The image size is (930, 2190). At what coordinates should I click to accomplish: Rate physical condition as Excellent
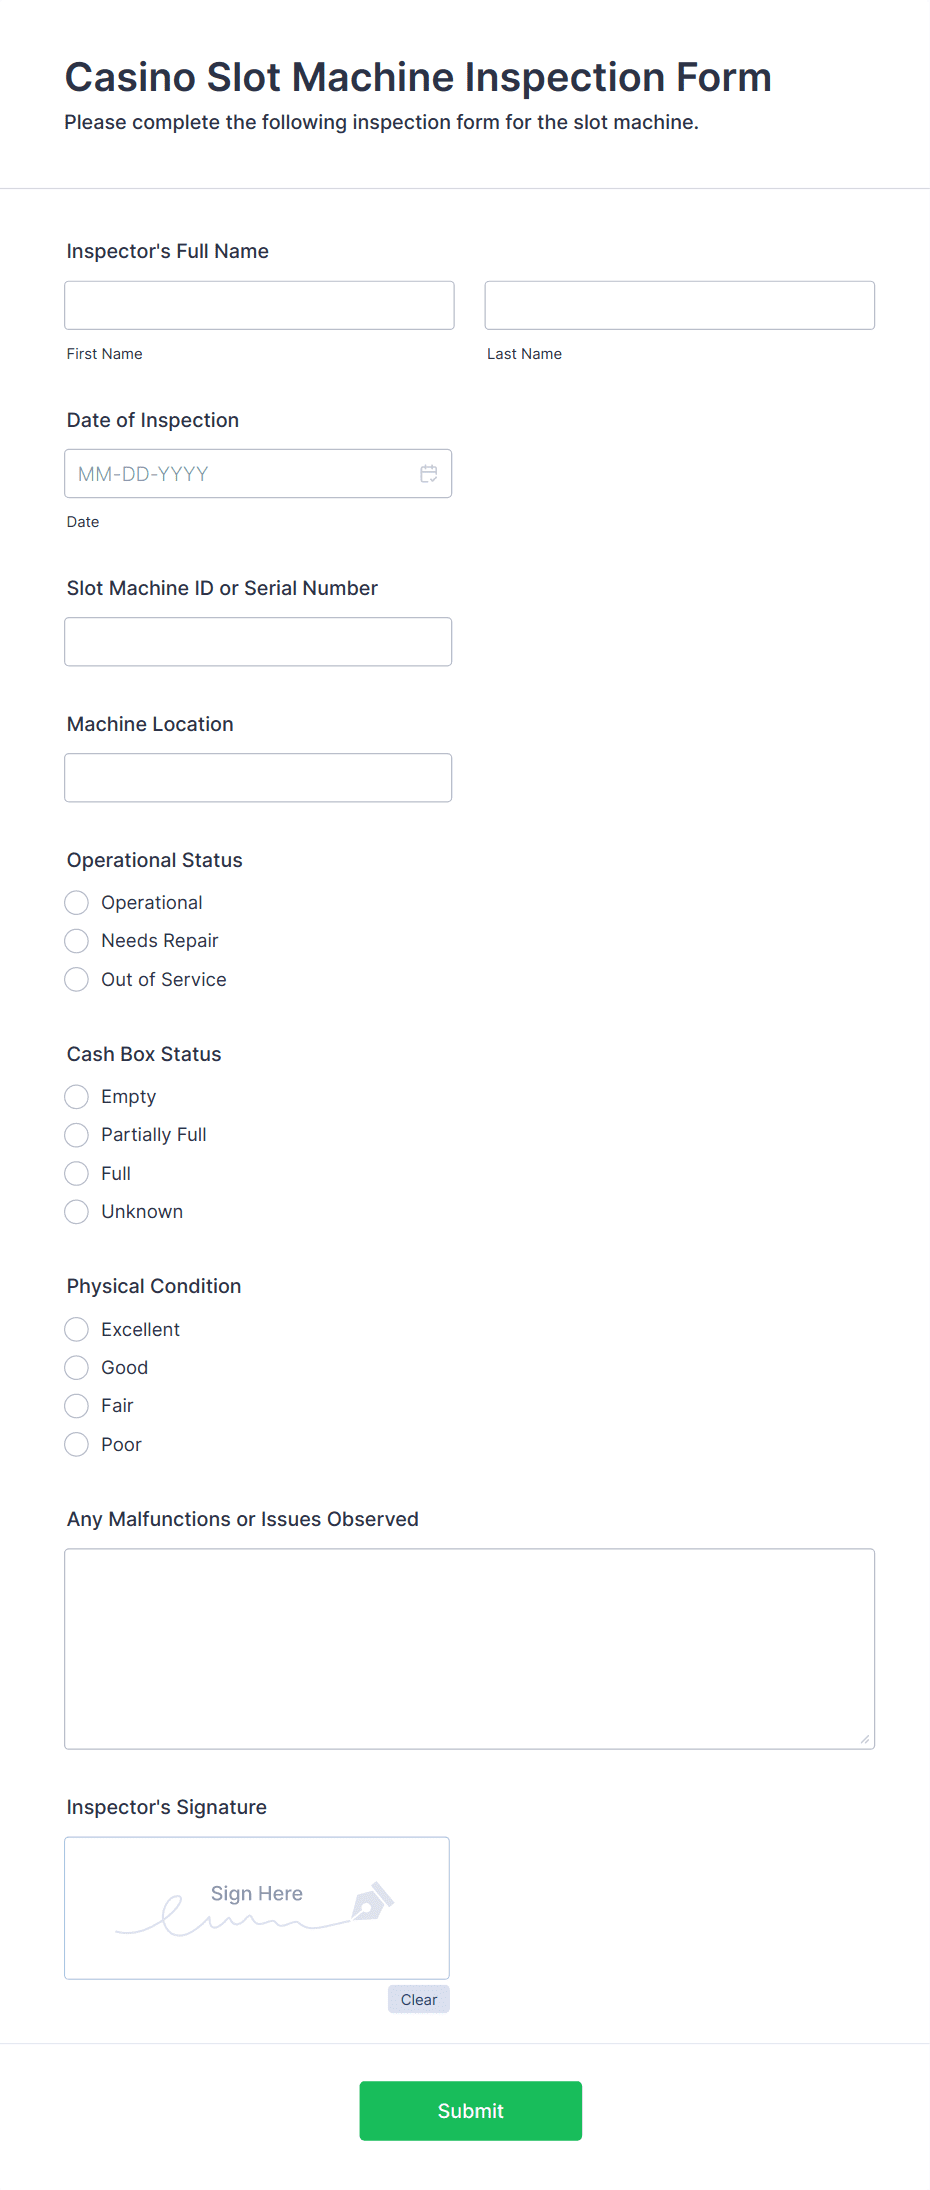coord(77,1330)
